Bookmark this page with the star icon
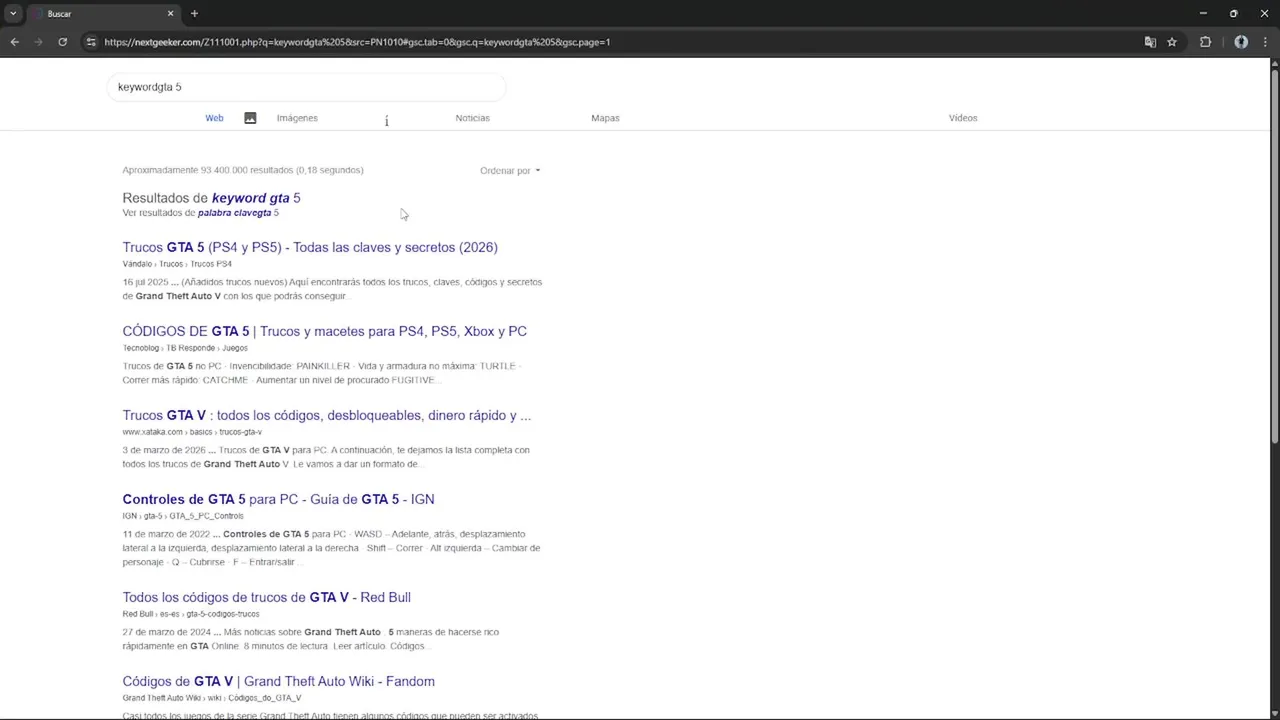Screen dimensions: 1280x720 tap(1172, 42)
